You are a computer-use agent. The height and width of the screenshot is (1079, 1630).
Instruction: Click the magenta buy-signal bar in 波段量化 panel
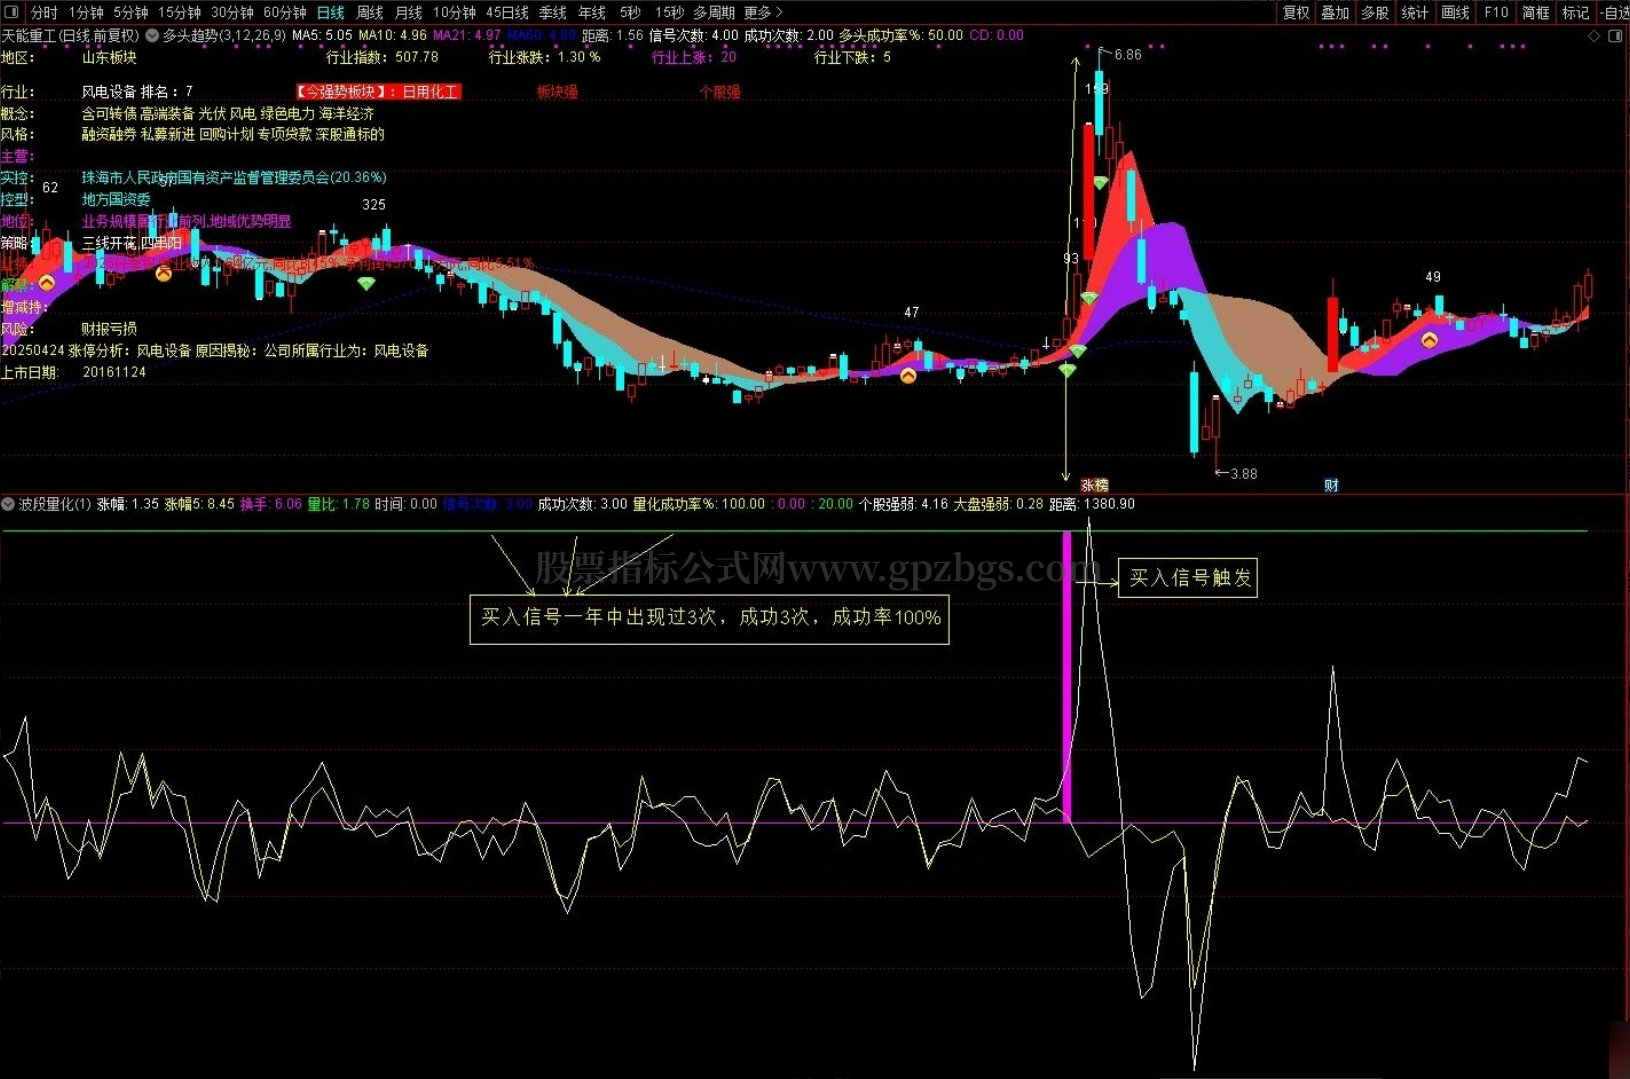pos(1067,677)
